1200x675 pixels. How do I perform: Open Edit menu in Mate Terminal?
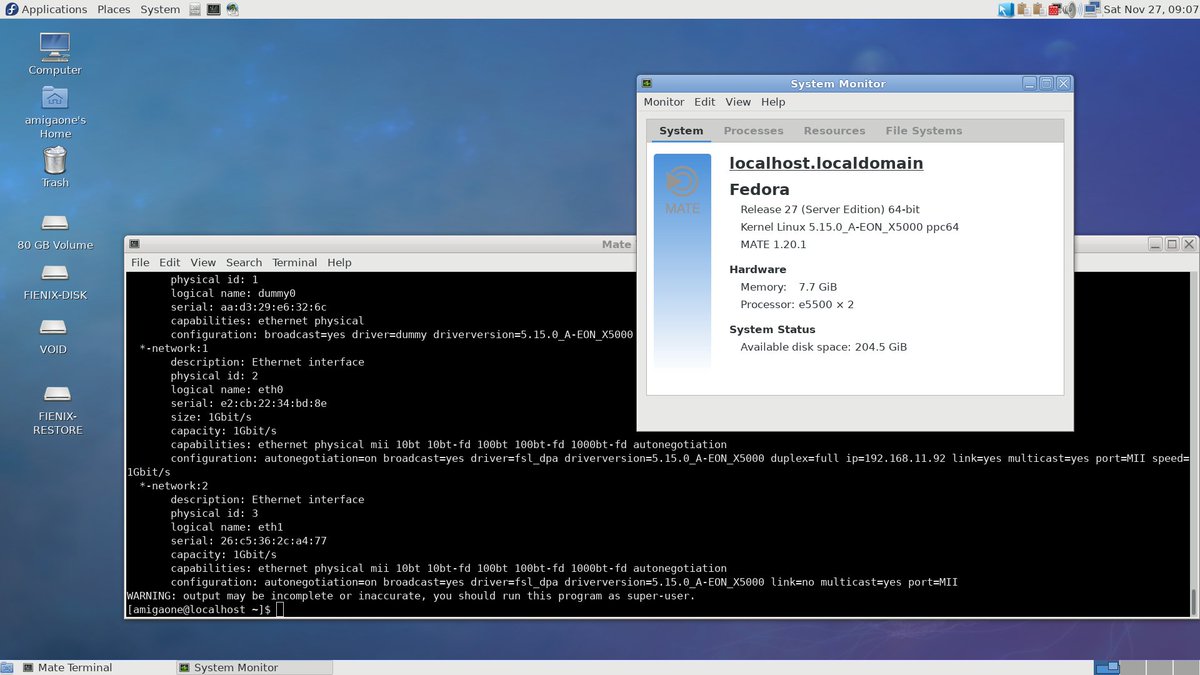170,262
